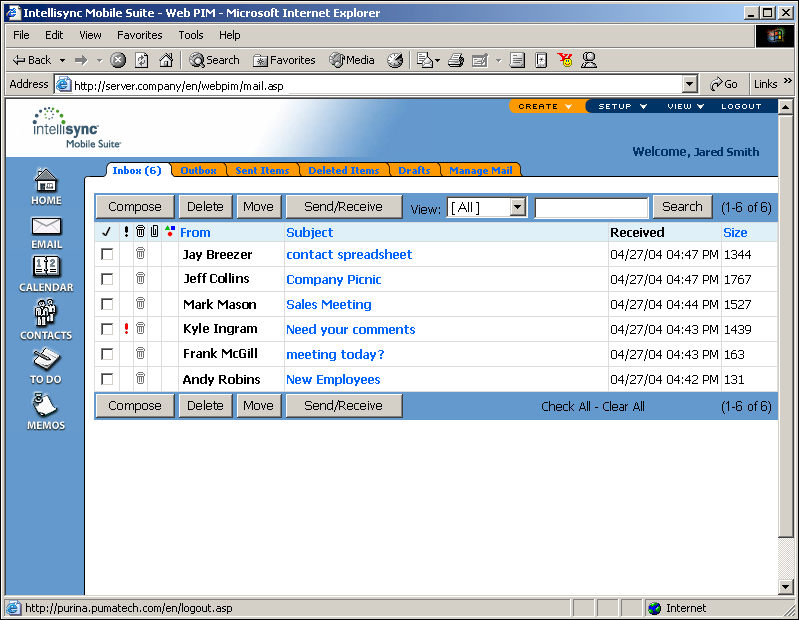This screenshot has height=620, width=799.
Task: Check the box for Mark Mason's message
Action: point(107,304)
